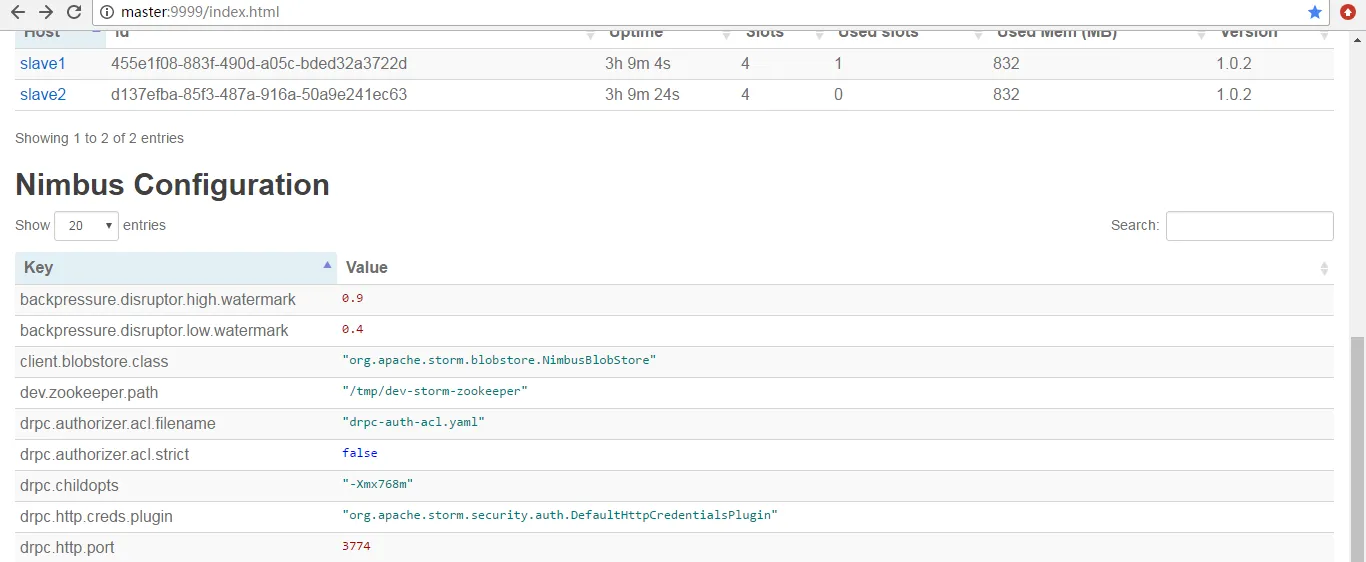The width and height of the screenshot is (1366, 562).
Task: Open the Show entries count dropdown
Action: pos(86,226)
